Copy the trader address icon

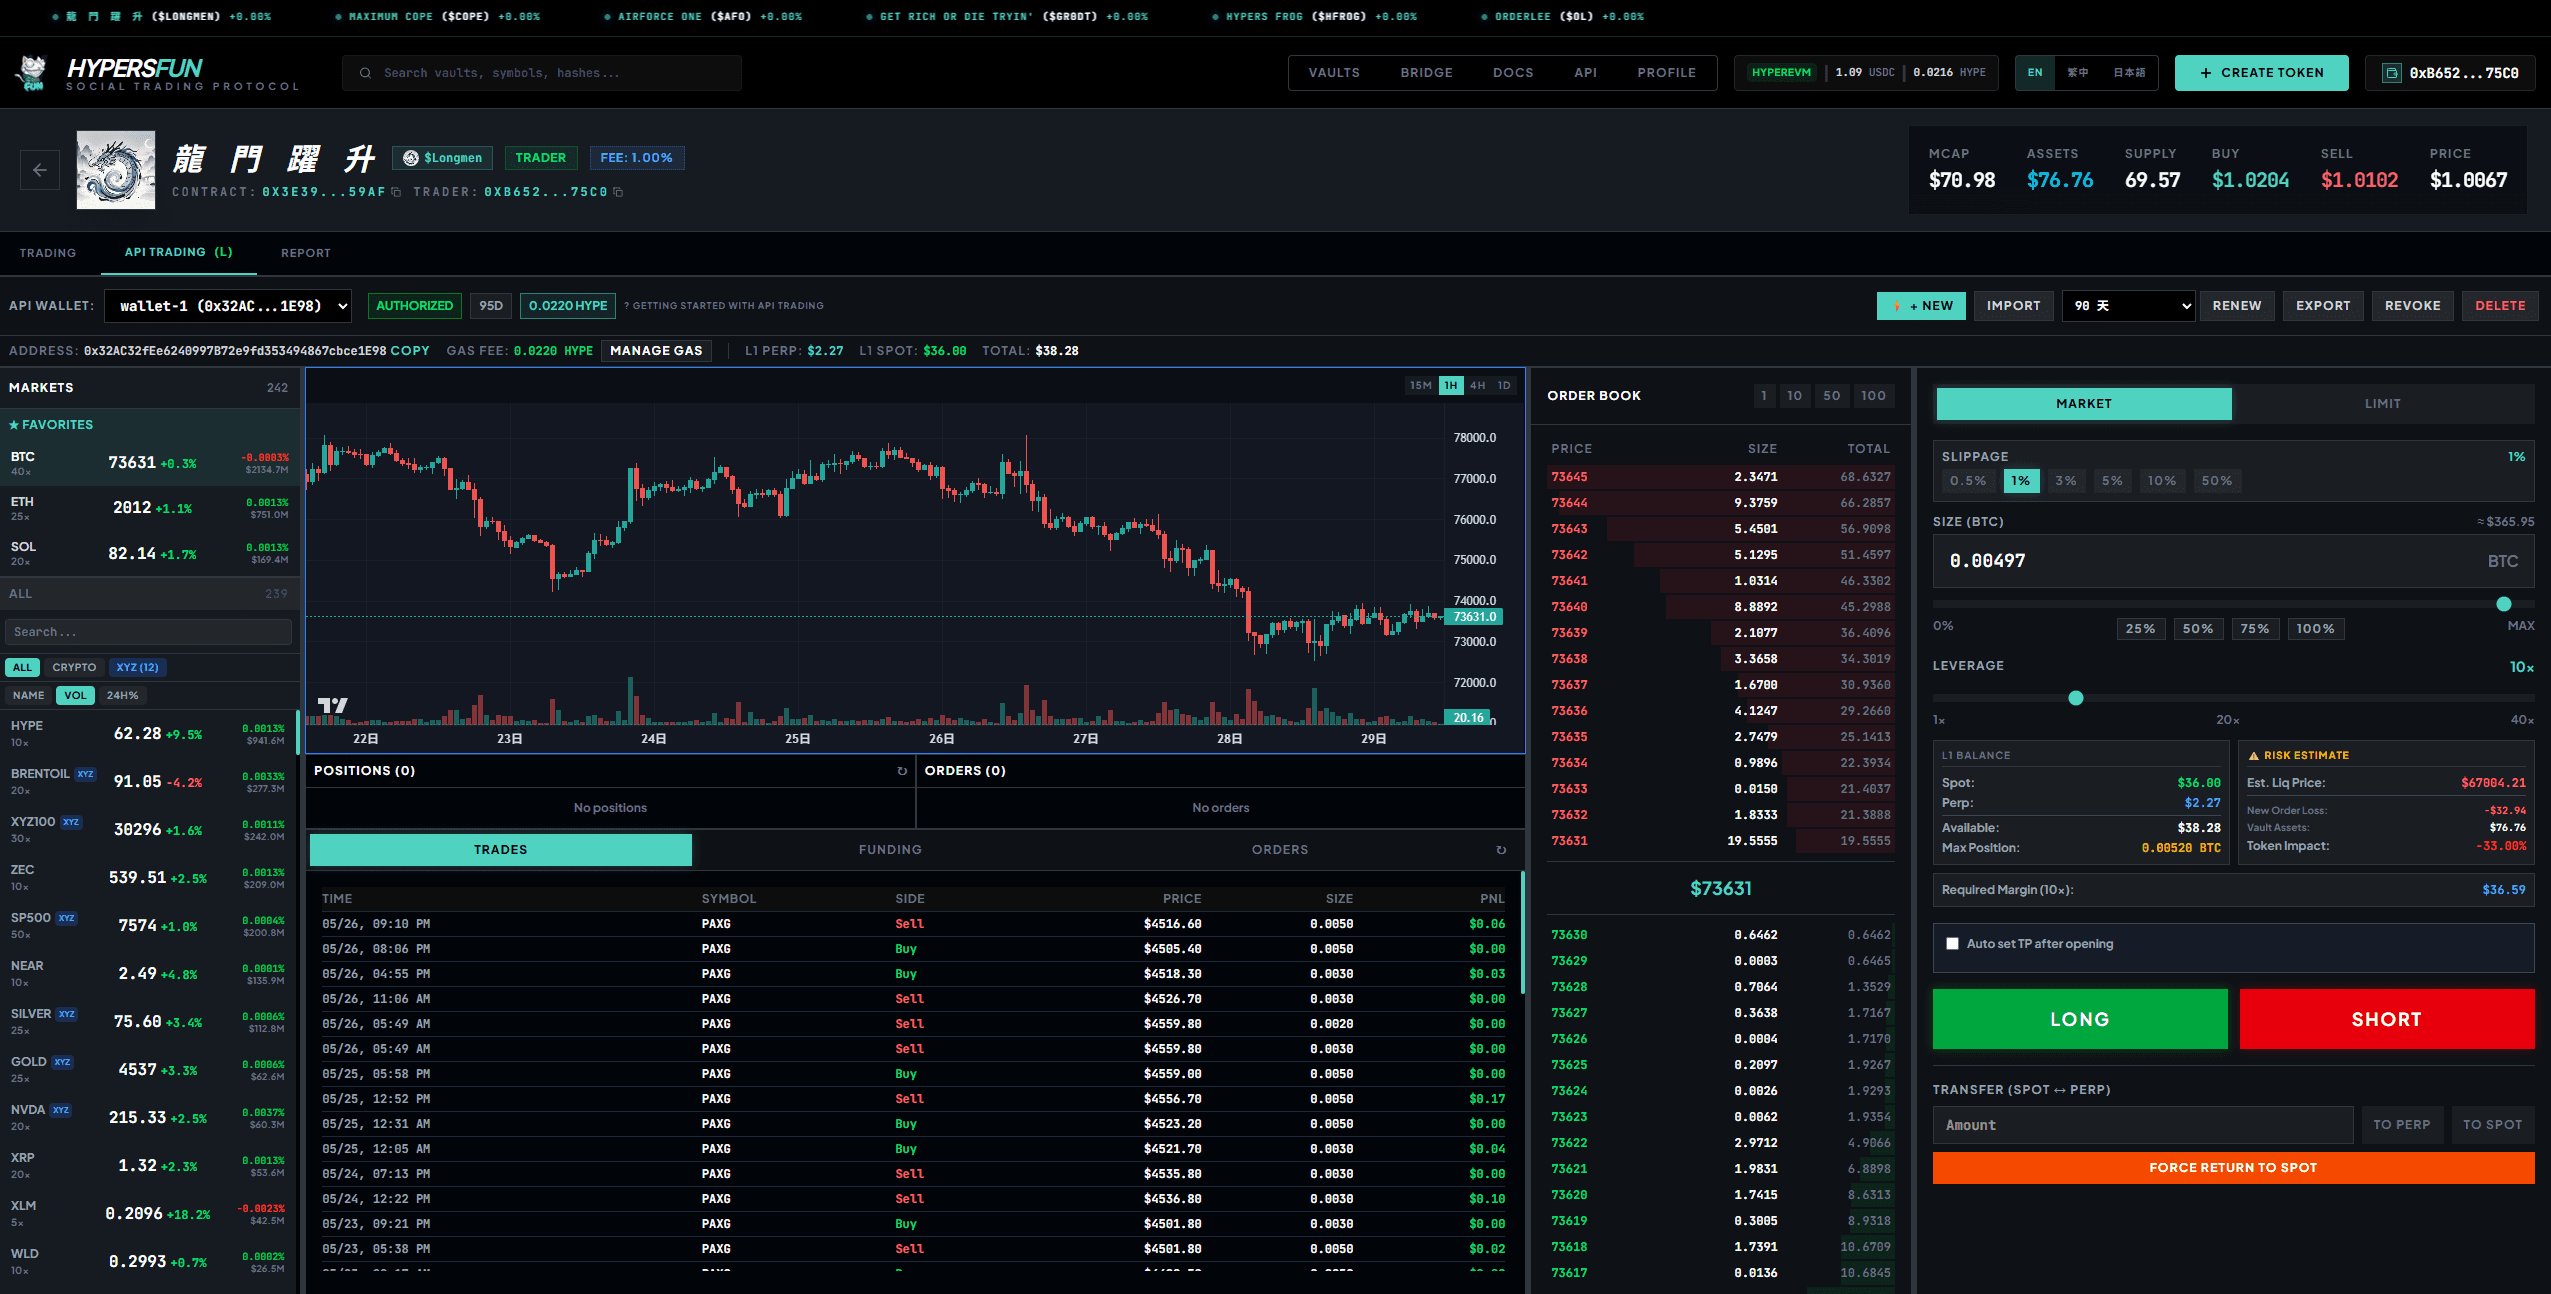(x=618, y=192)
